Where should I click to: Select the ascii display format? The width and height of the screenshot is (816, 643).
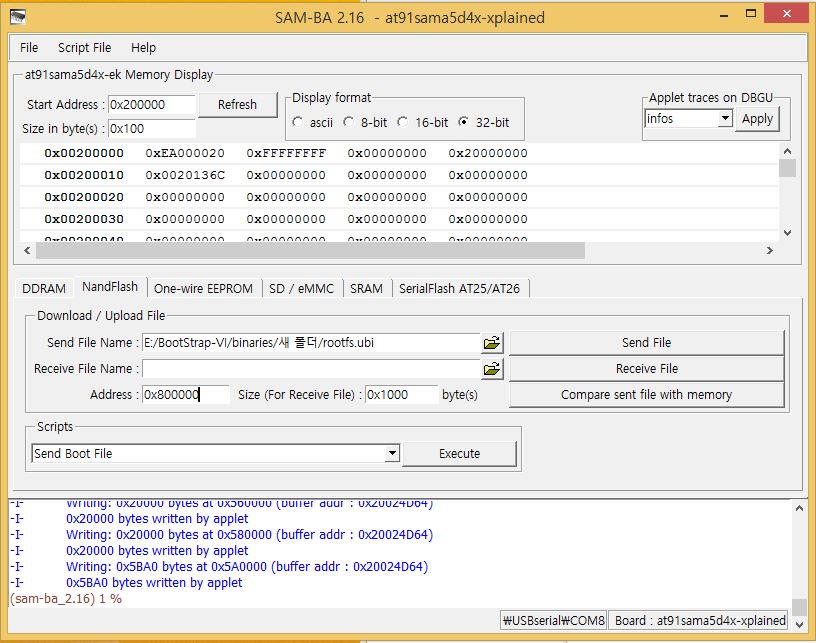[x=298, y=122]
